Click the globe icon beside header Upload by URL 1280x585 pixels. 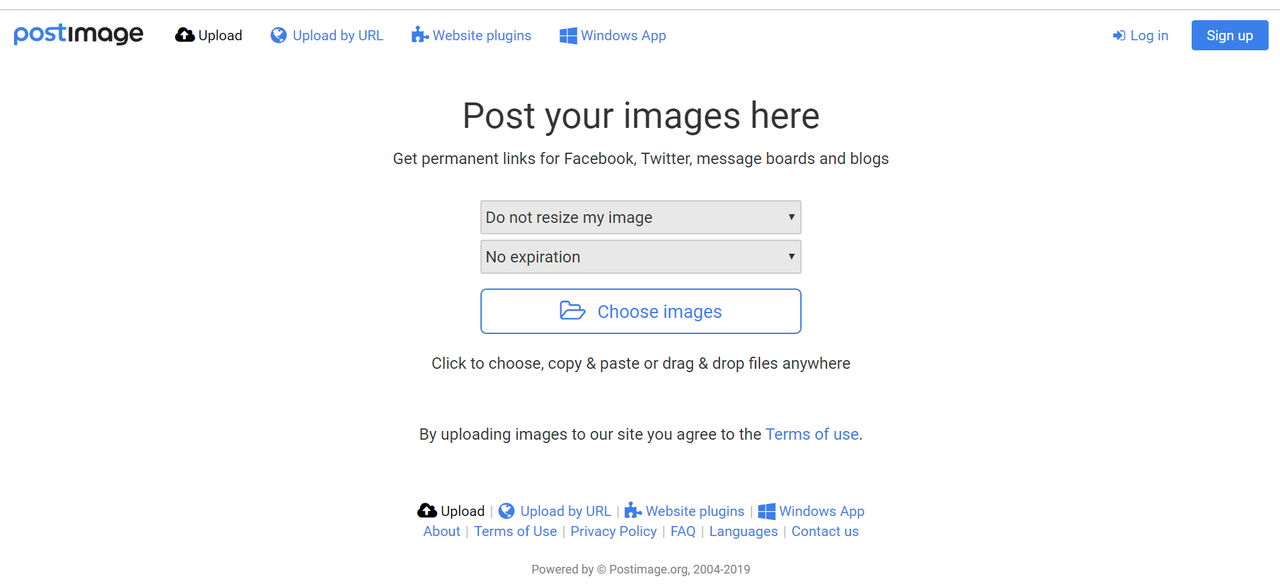point(279,35)
